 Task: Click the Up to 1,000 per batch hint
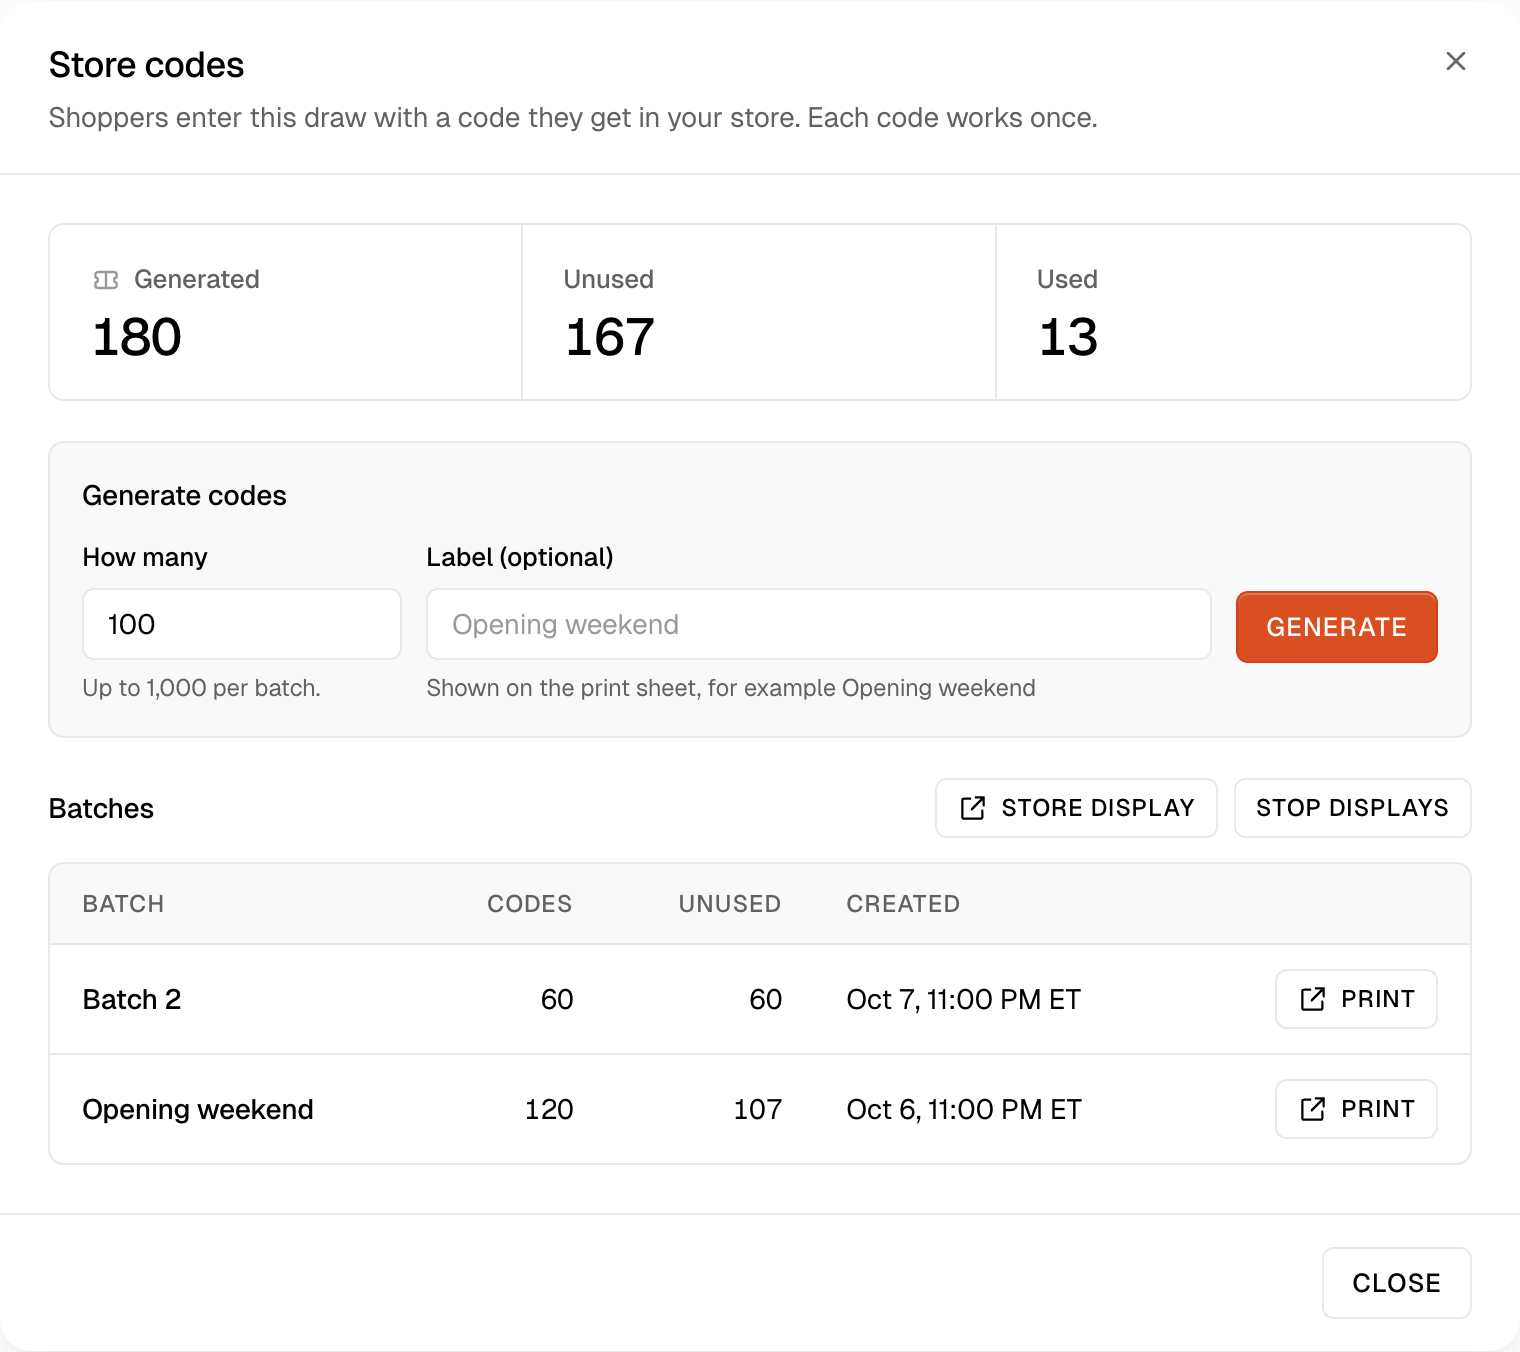click(201, 688)
